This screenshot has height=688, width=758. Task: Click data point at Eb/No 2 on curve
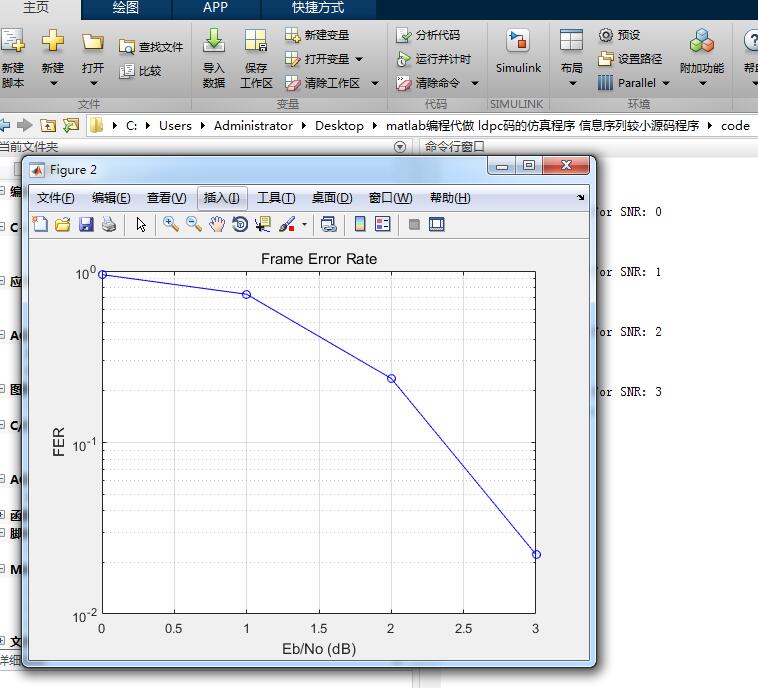[392, 378]
